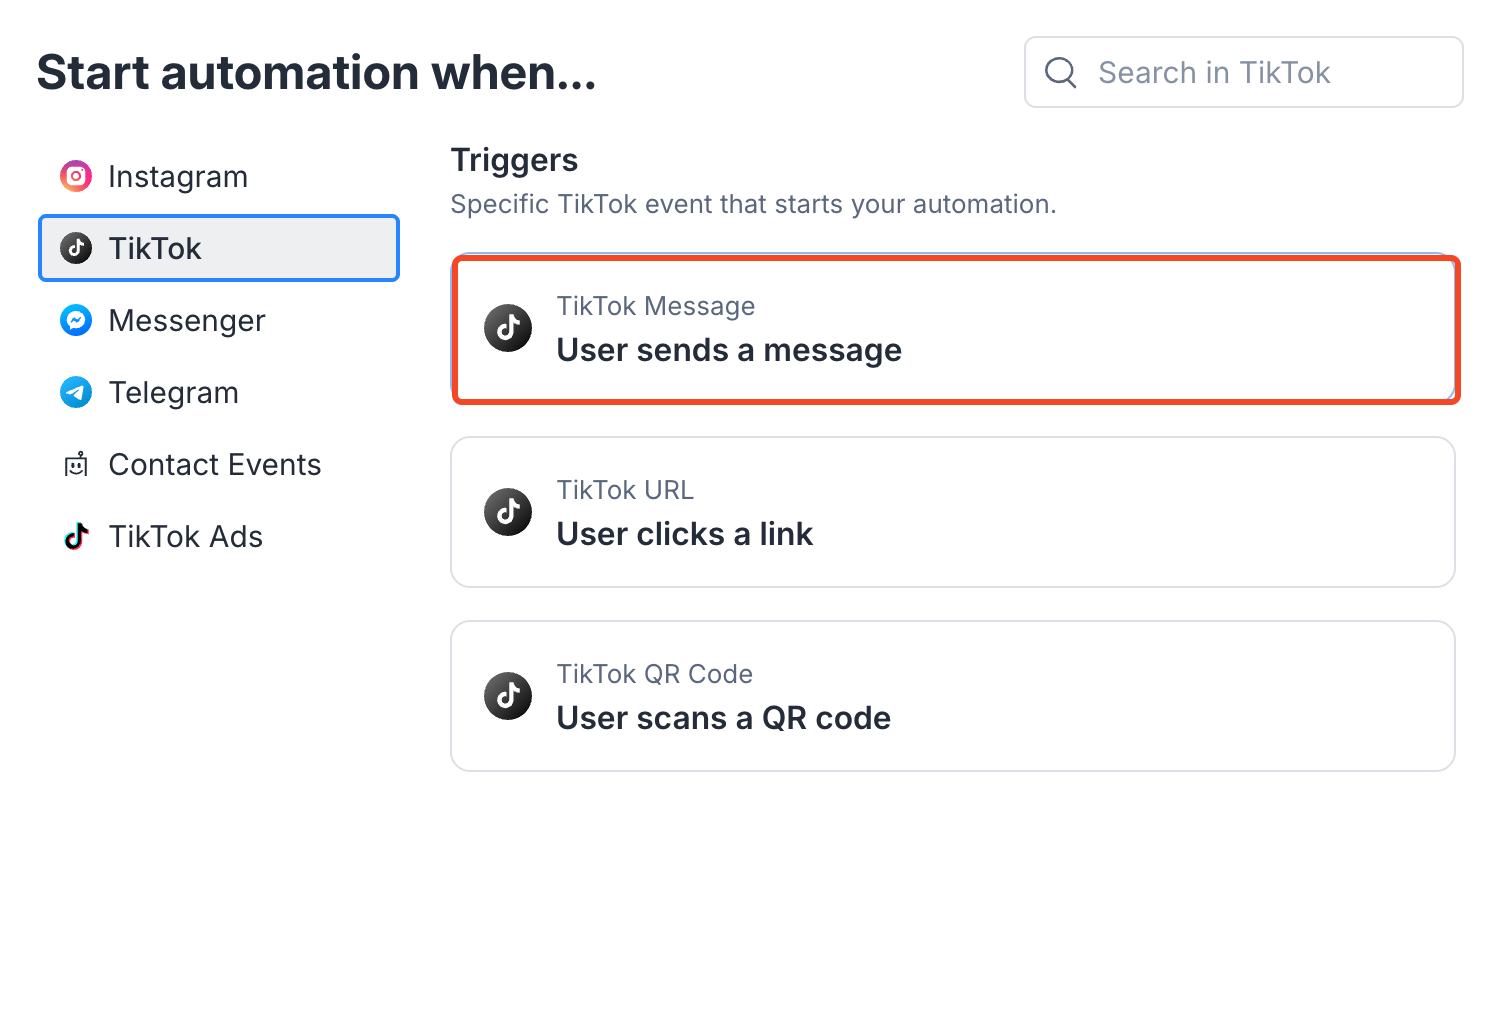Go to the TikTok Ads category
The width and height of the screenshot is (1498, 1020).
(x=185, y=536)
